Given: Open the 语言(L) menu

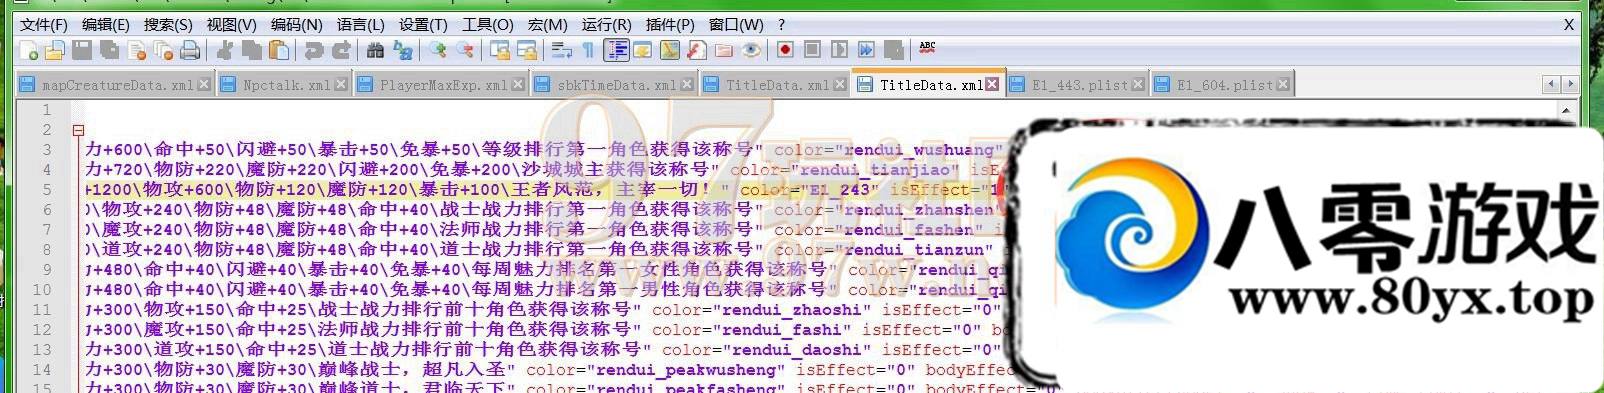Looking at the screenshot, I should [x=360, y=24].
